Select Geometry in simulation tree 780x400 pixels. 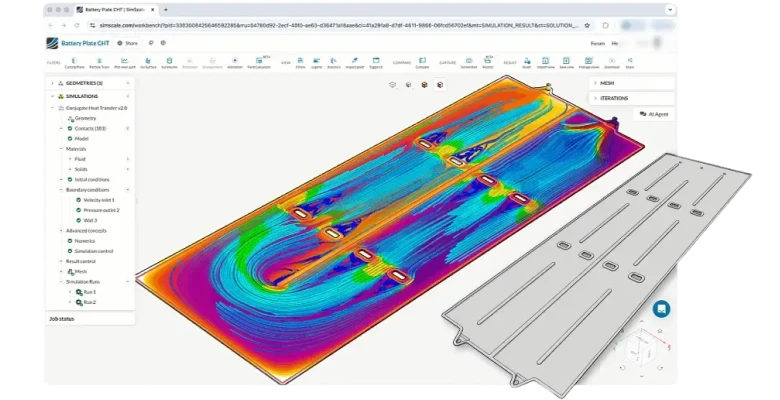click(85, 118)
